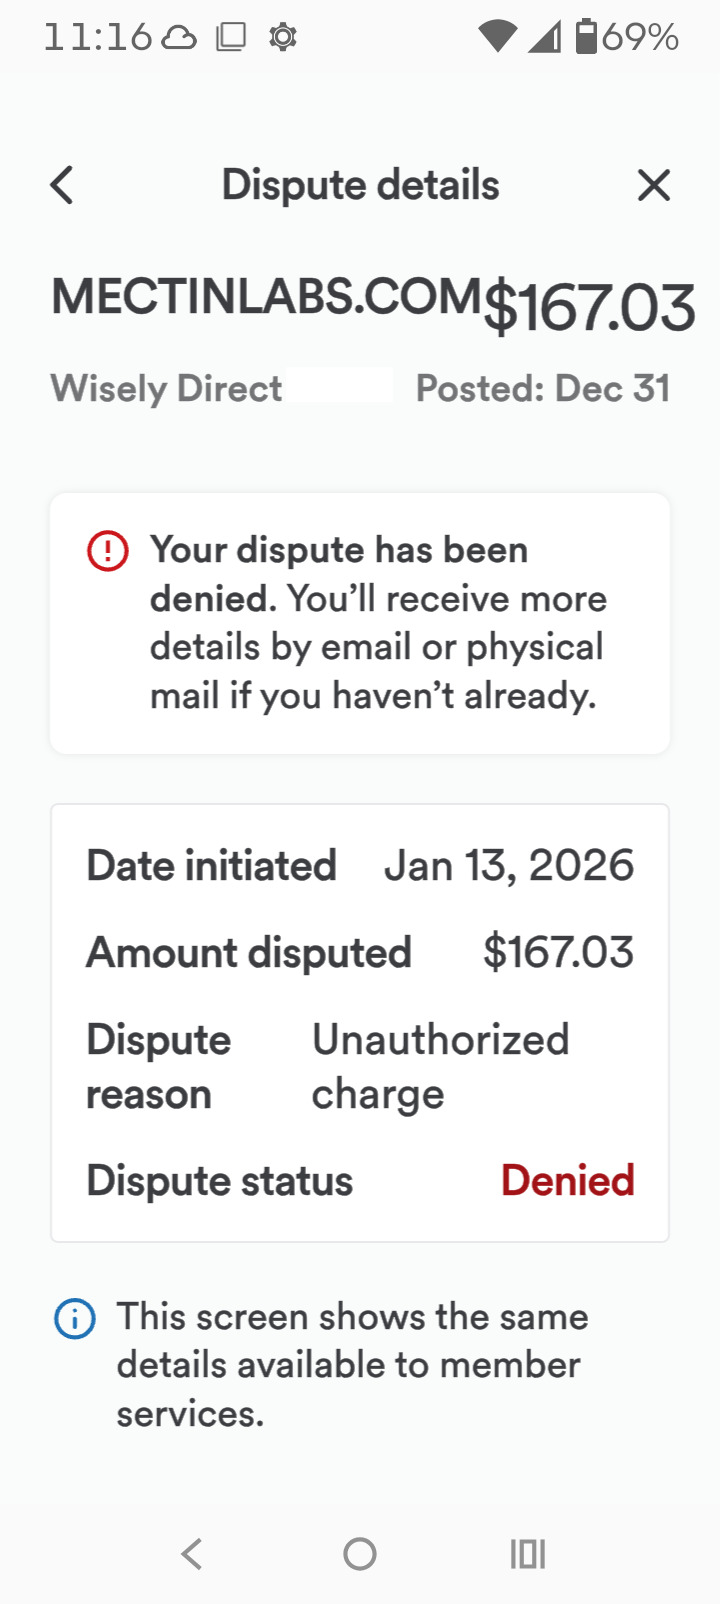Viewport: 720px width, 1604px height.
Task: Tap the red Denied dispute status
Action: 567,1181
